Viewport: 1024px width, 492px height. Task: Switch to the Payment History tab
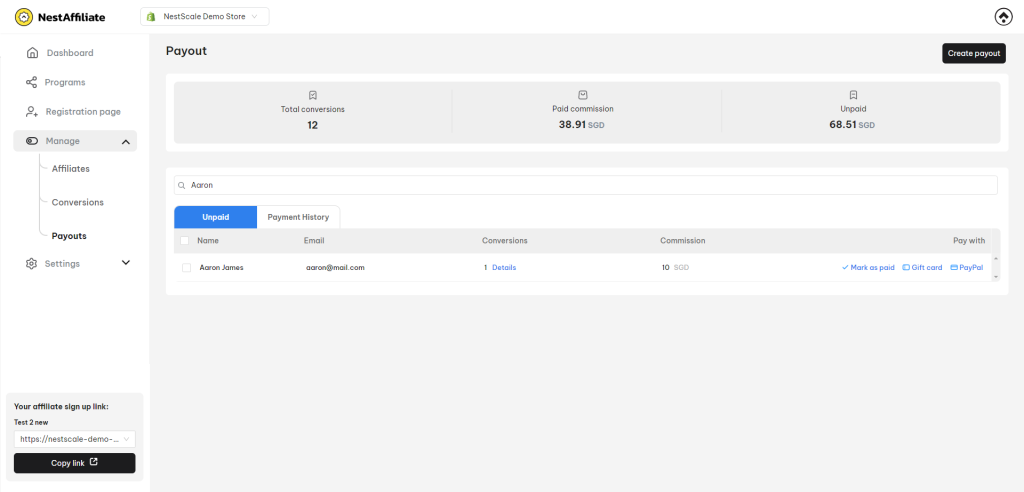pyautogui.click(x=298, y=217)
